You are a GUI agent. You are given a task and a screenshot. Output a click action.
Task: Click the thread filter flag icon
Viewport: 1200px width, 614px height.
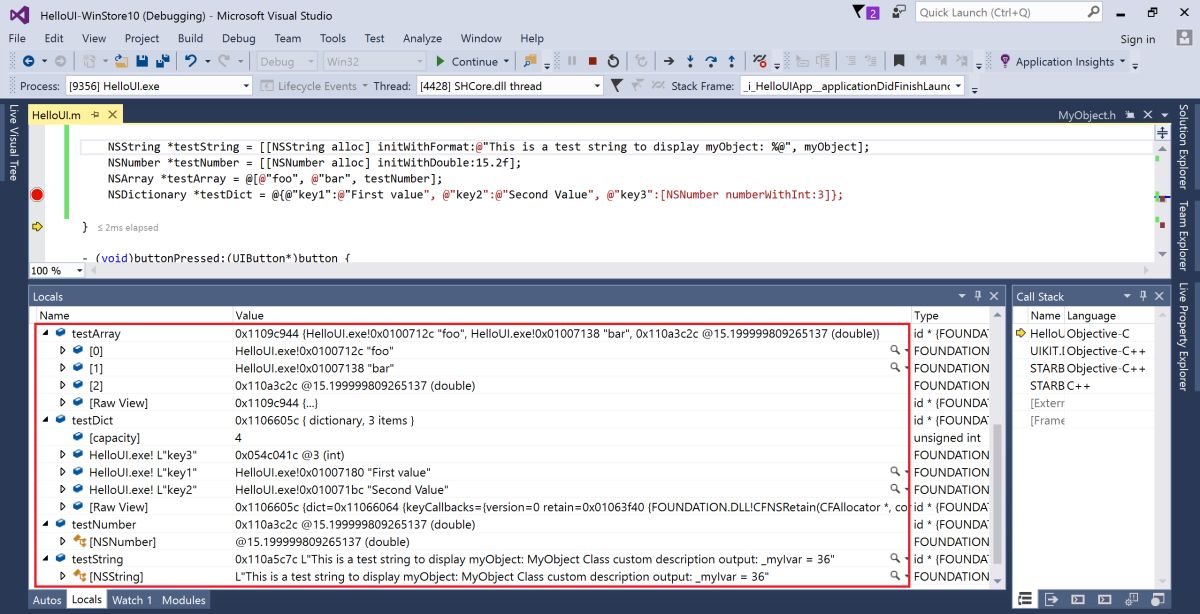617,86
